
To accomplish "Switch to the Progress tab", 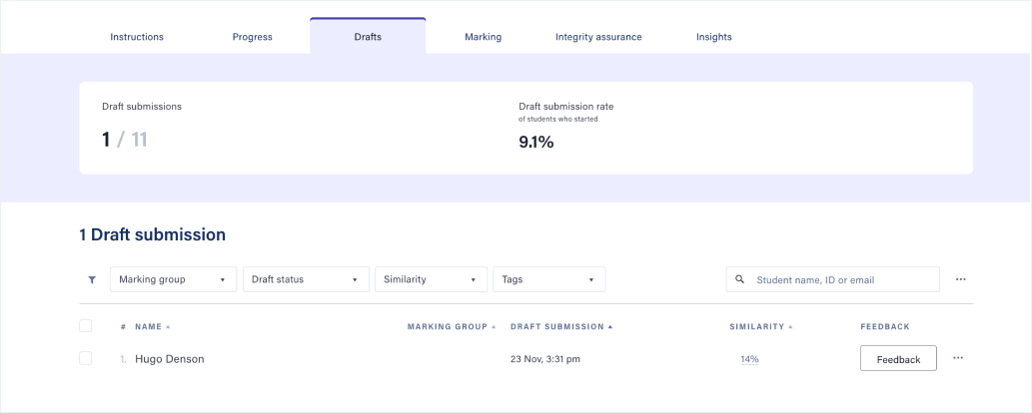I will click(252, 37).
